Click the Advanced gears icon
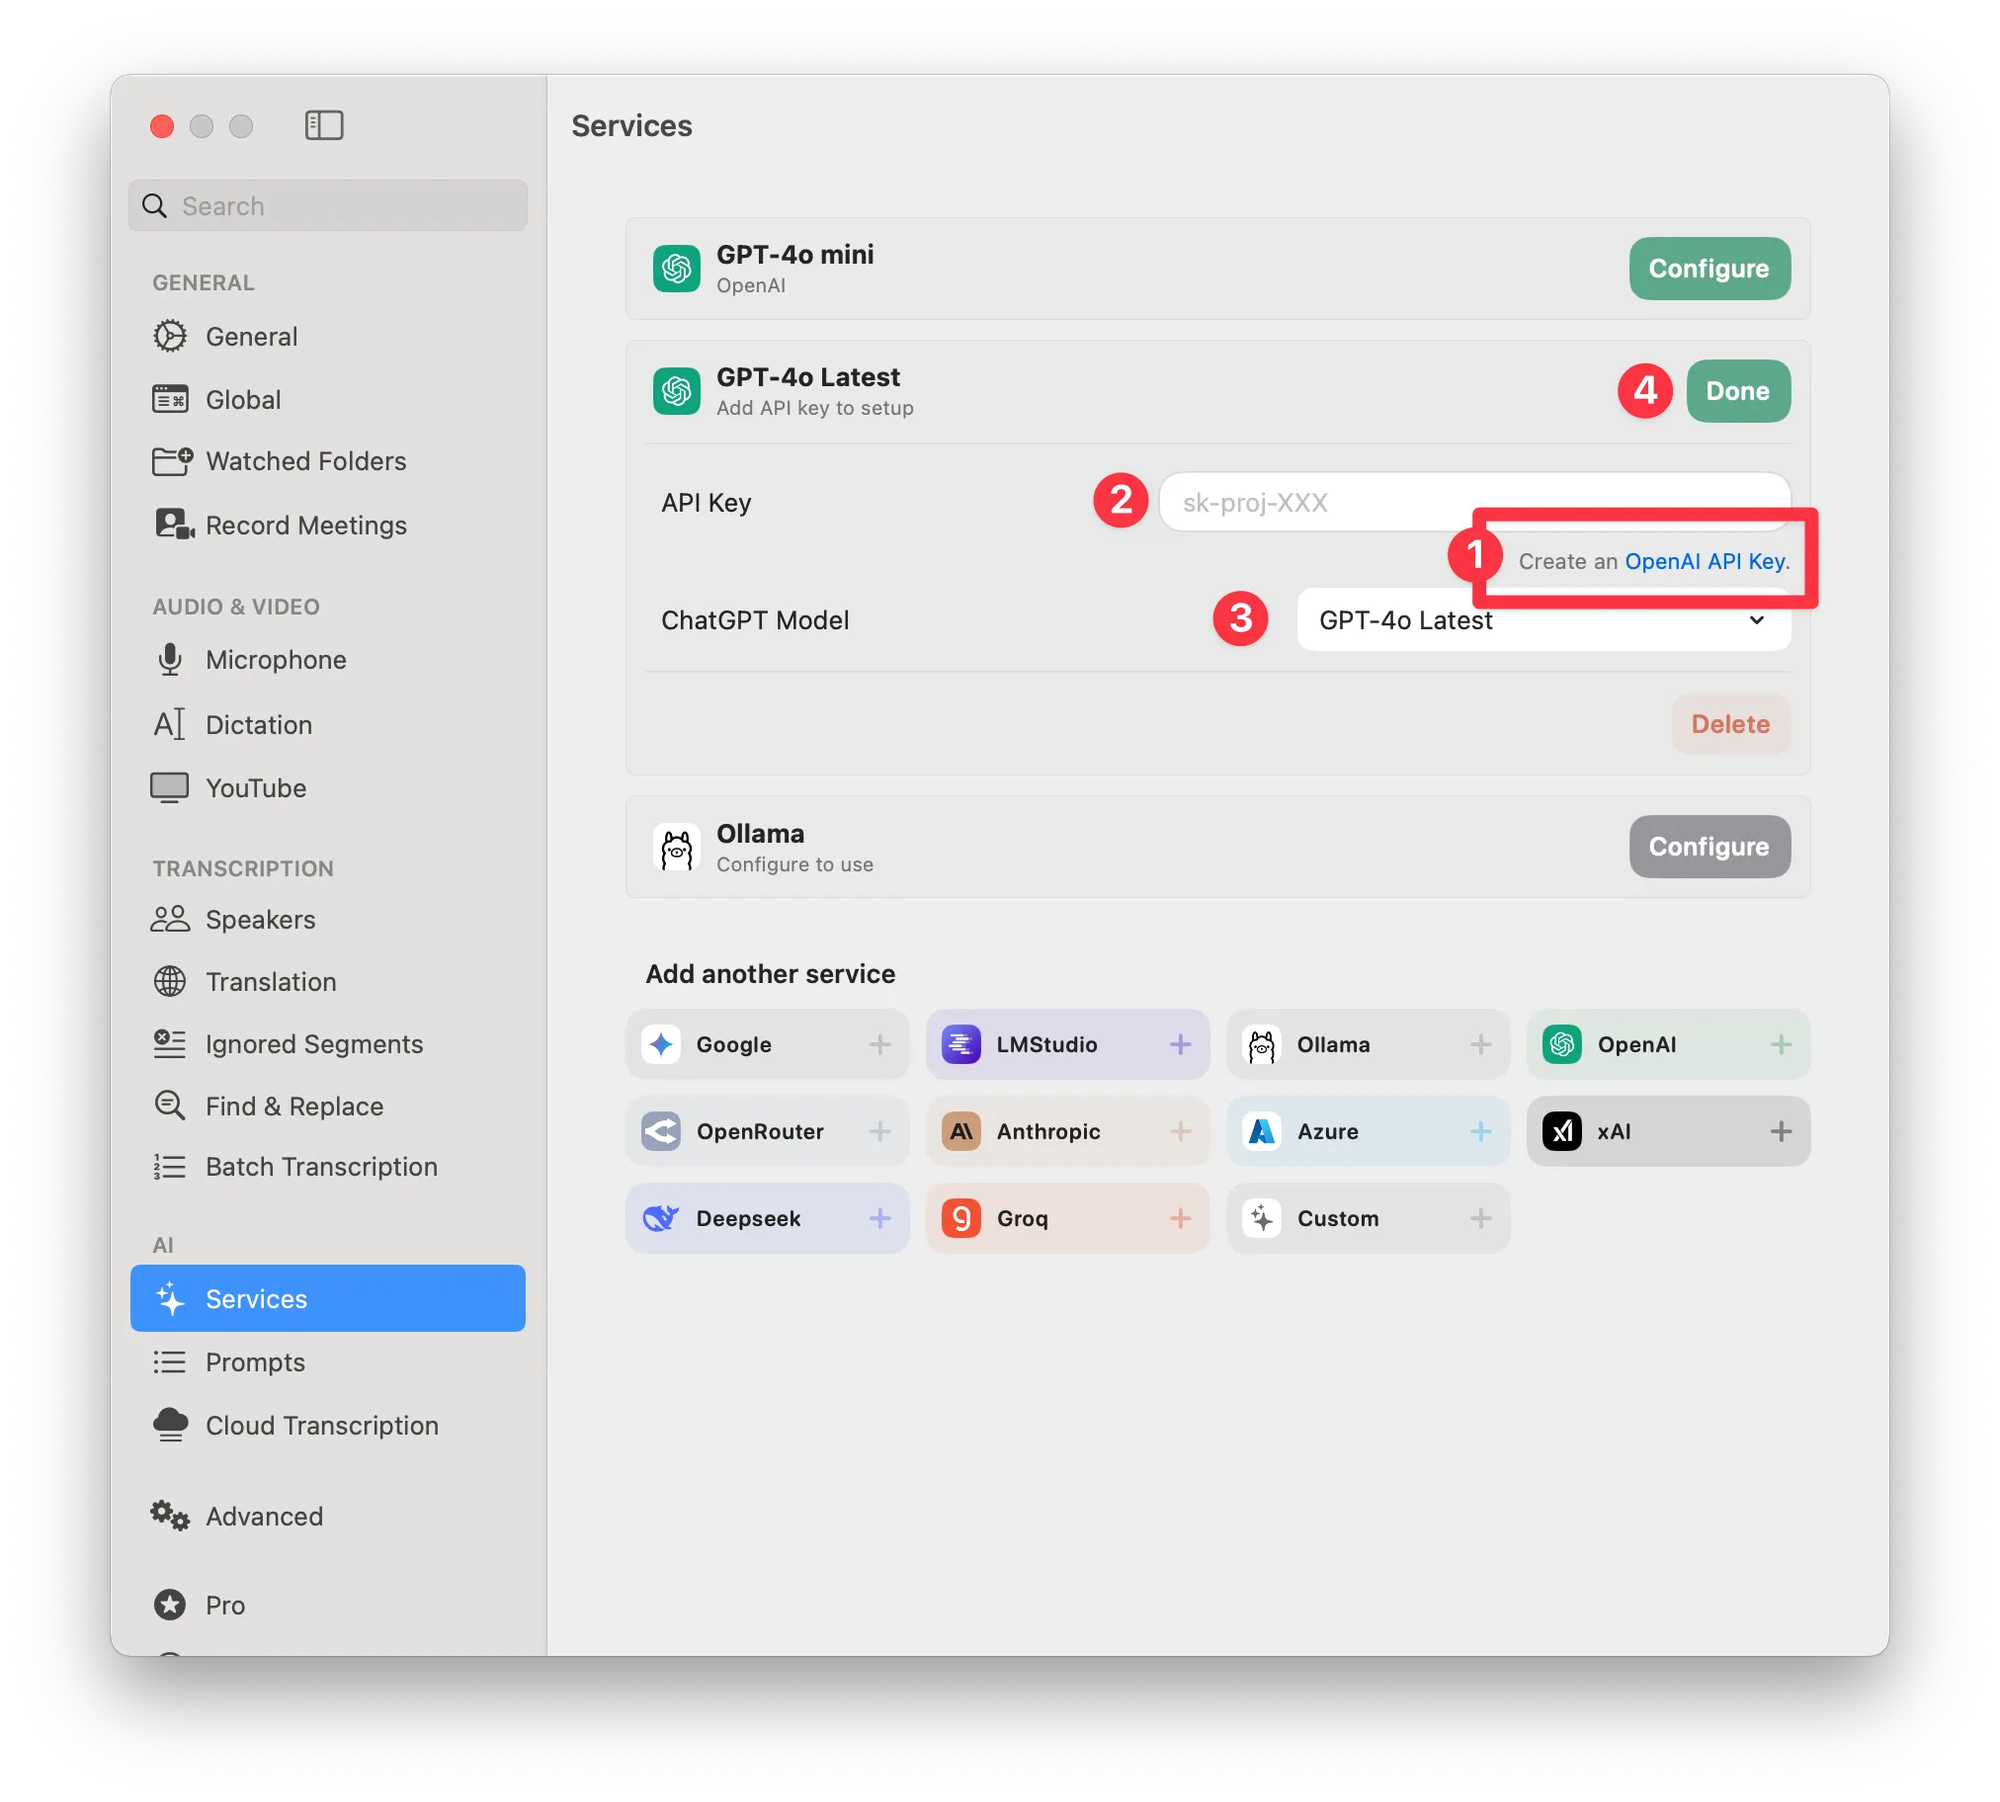Image resolution: width=2000 pixels, height=1802 pixels. coord(170,1516)
